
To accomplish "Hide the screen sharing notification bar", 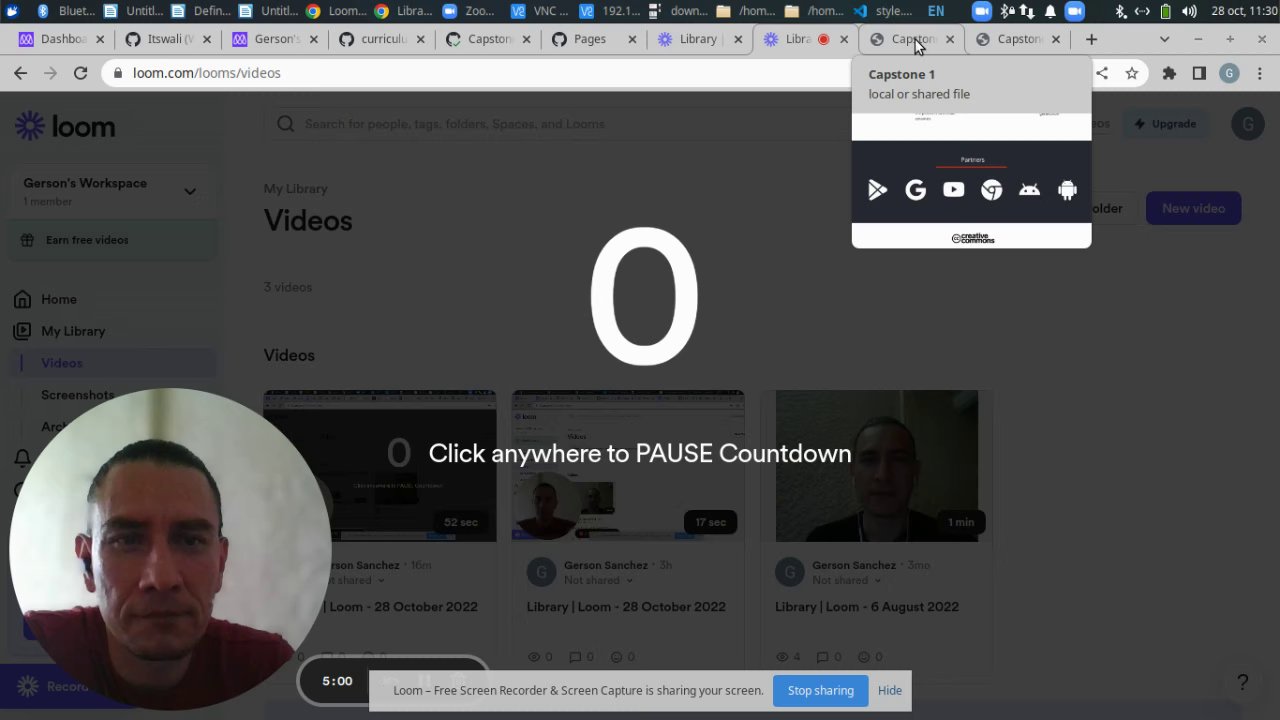I will click(889, 690).
